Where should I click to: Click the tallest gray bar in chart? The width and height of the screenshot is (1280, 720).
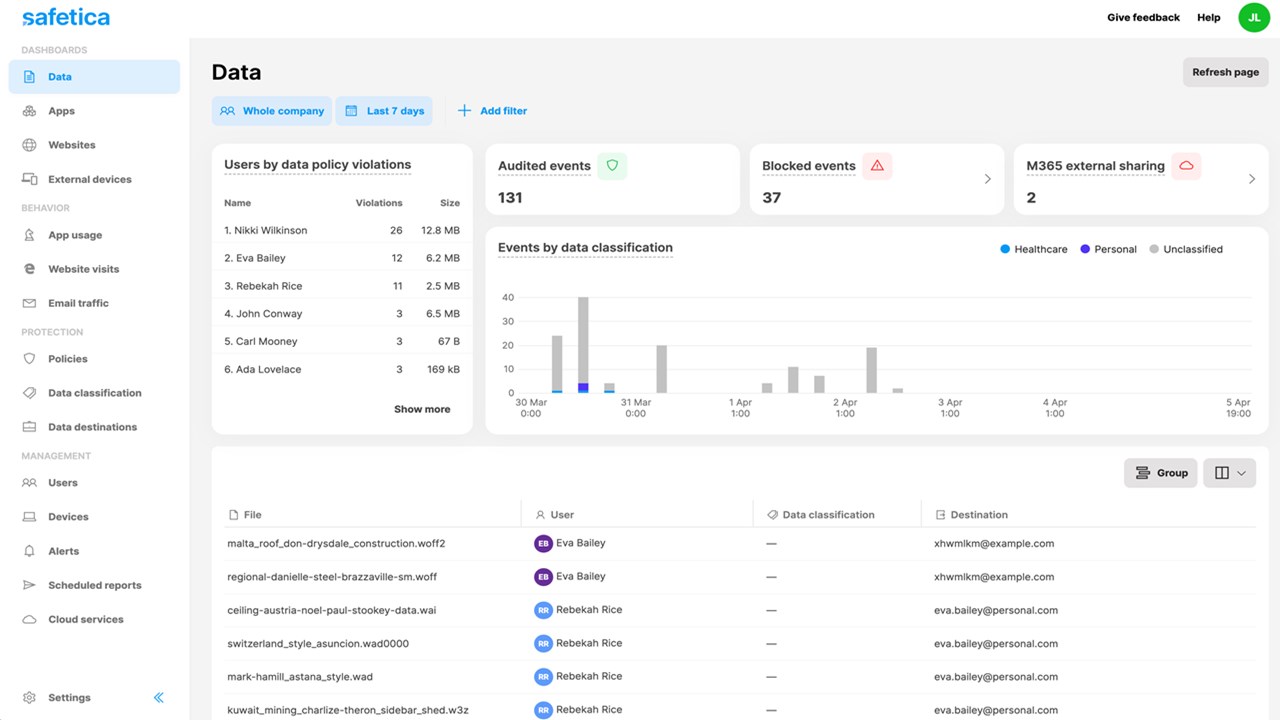583,340
